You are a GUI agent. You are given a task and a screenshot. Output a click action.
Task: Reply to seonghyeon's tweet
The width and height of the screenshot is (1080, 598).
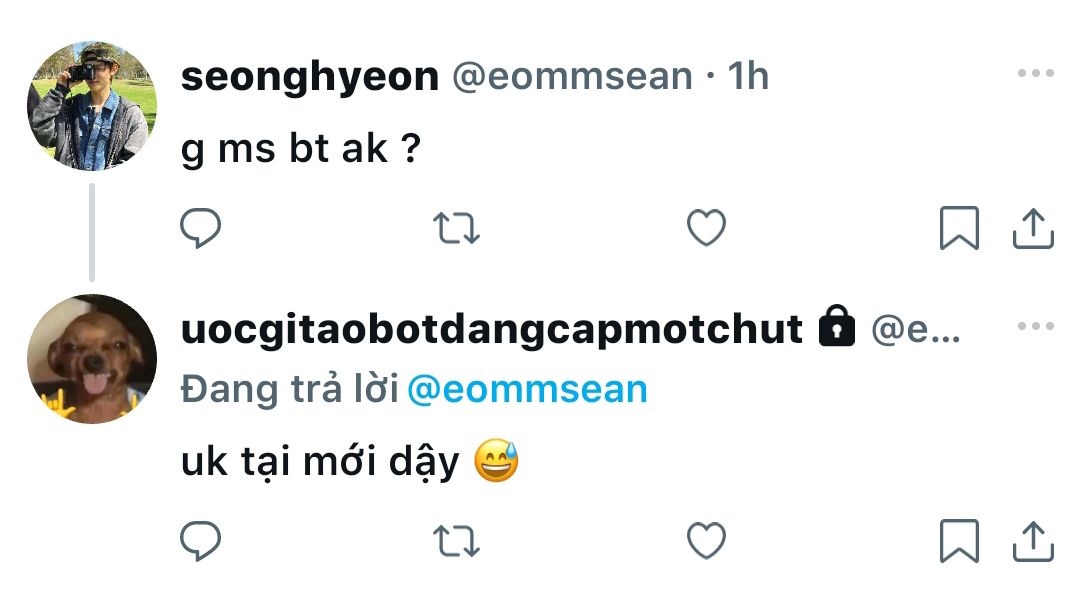tap(200, 229)
